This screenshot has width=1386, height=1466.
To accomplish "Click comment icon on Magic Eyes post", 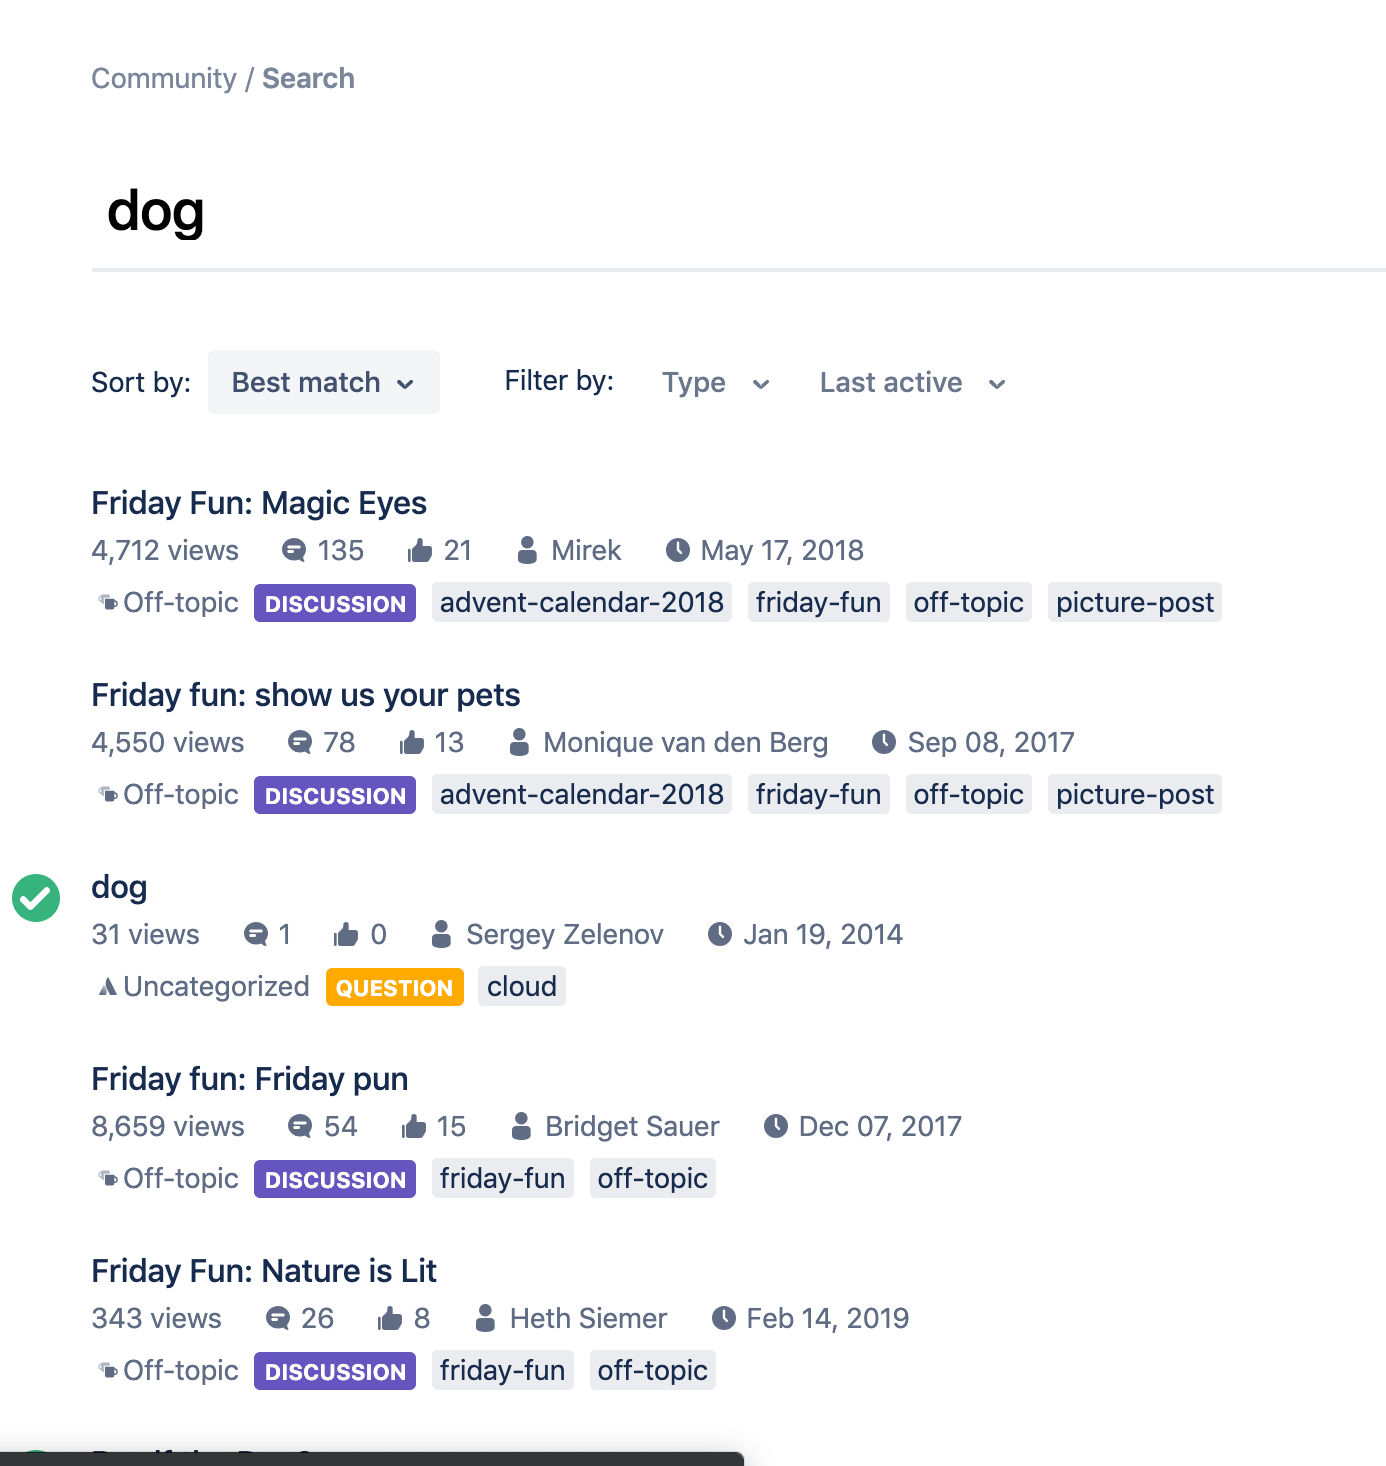I will [x=294, y=550].
